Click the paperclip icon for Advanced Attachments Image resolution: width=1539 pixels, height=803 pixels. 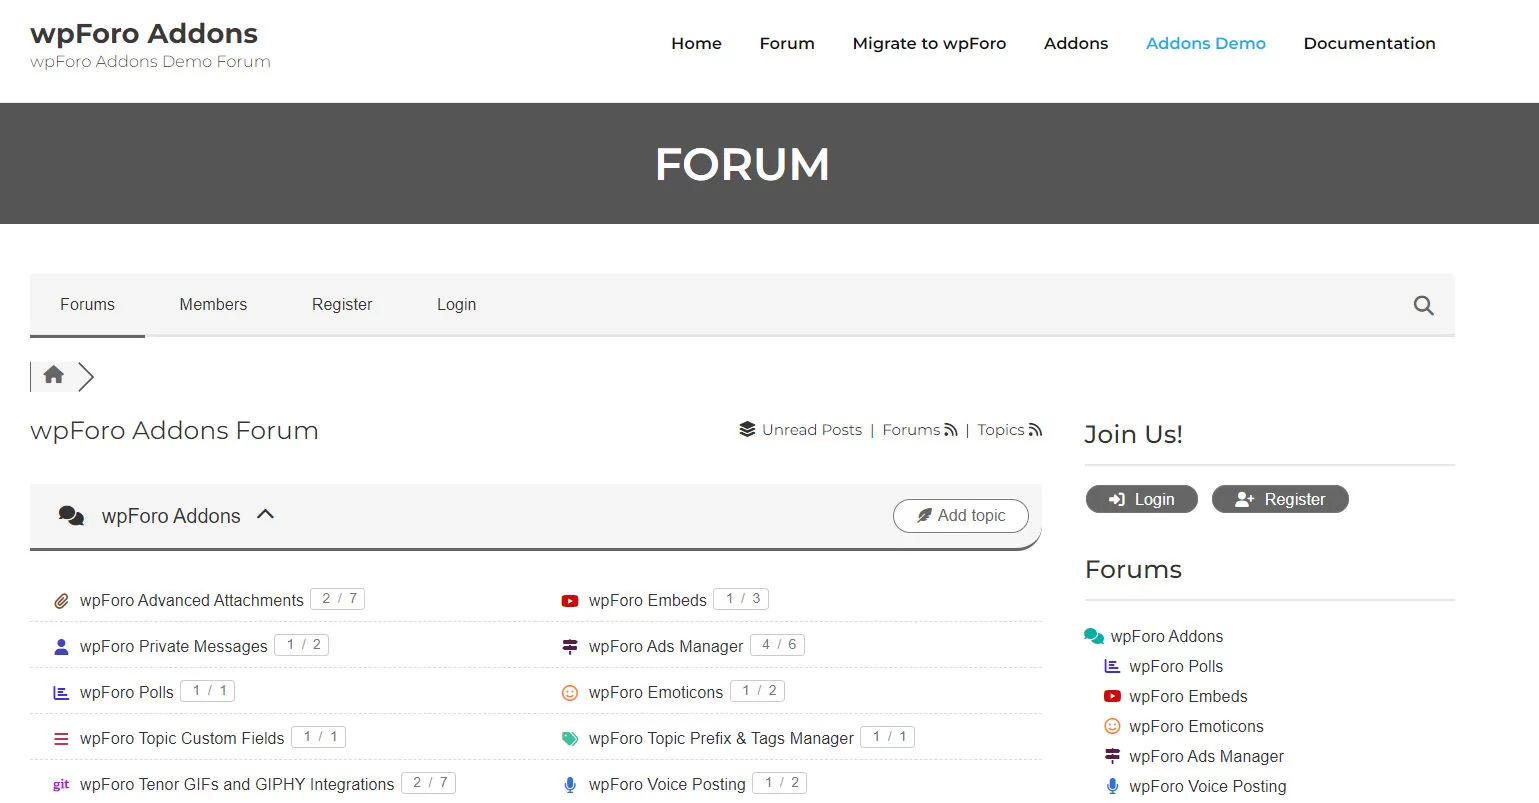click(61, 601)
